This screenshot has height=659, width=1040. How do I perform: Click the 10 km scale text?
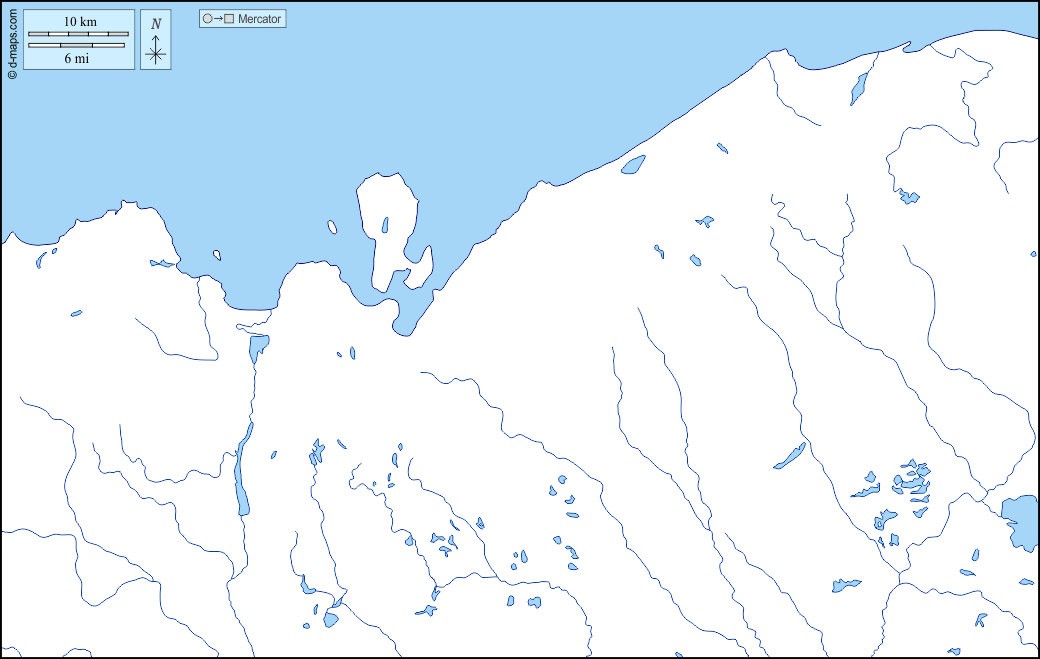[80, 22]
